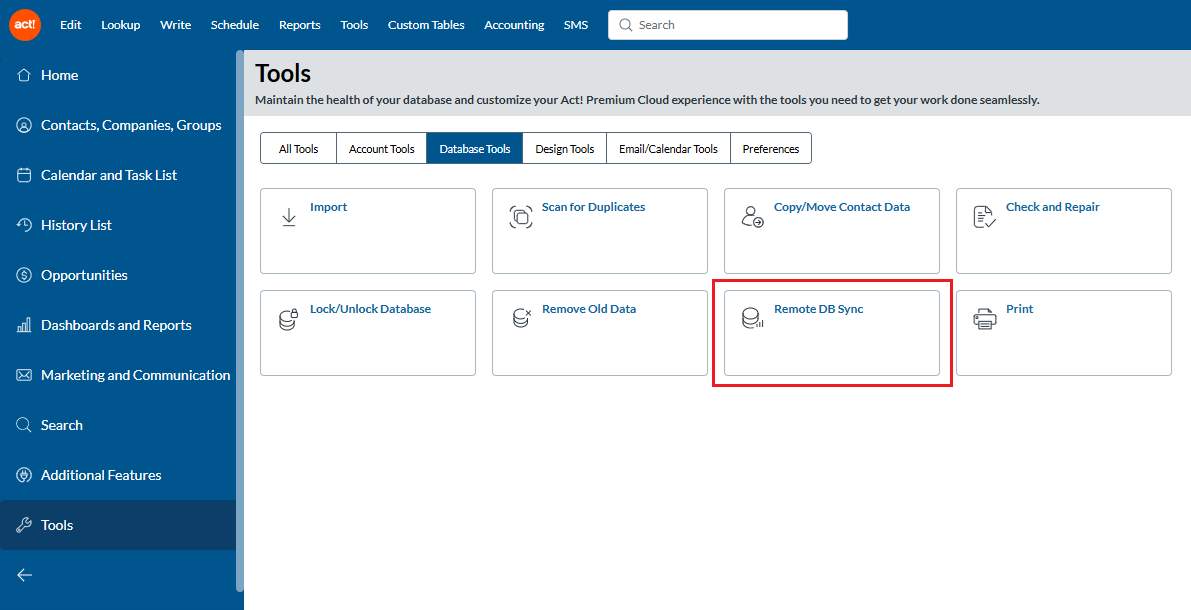Click the Act! logo icon
This screenshot has height=610, width=1191.
click(x=25, y=25)
